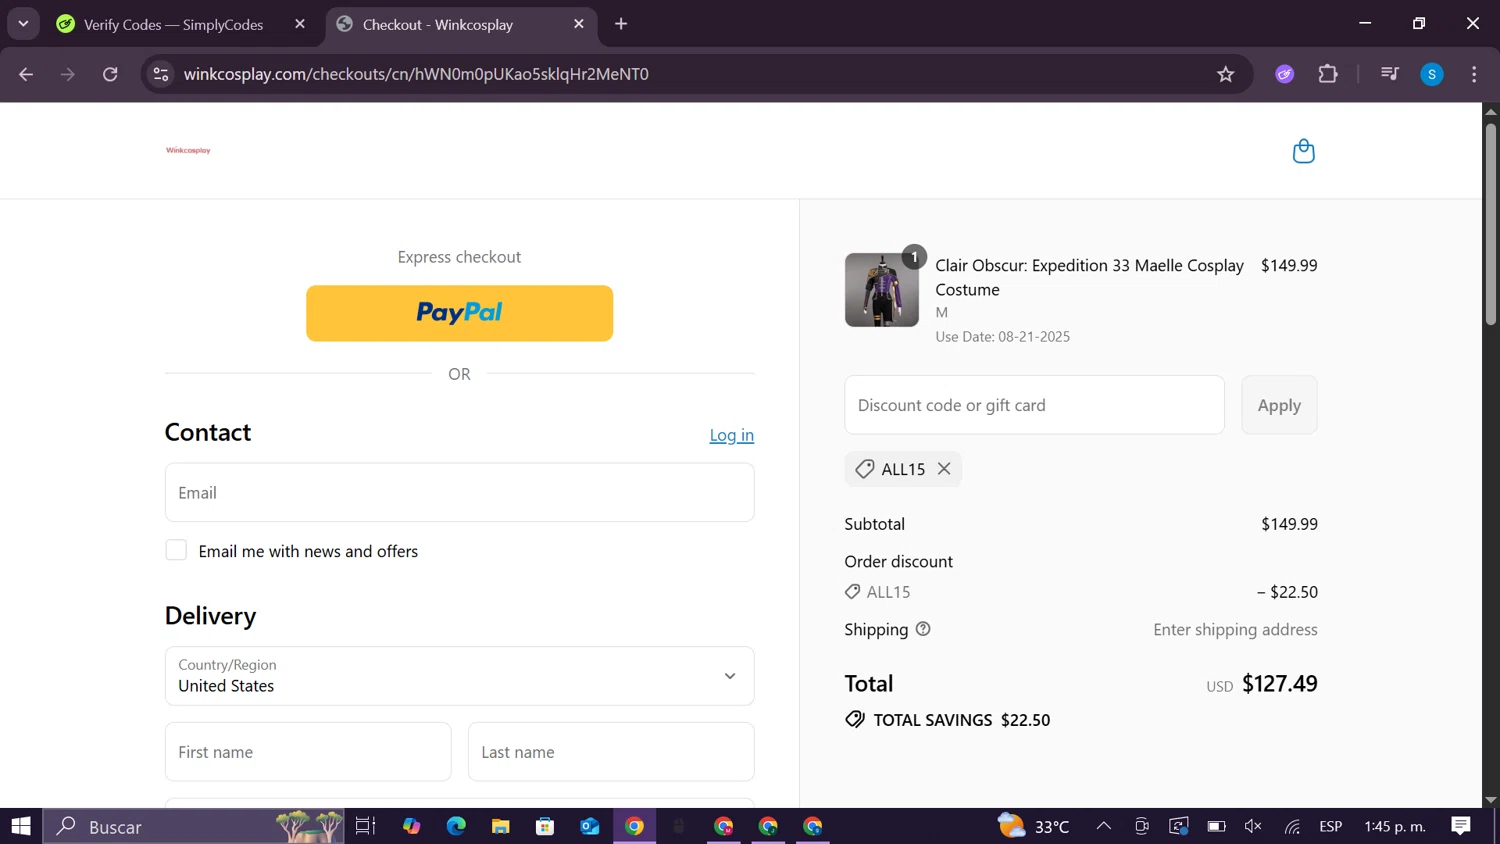Click the Clair Obscur product title

tap(1089, 277)
